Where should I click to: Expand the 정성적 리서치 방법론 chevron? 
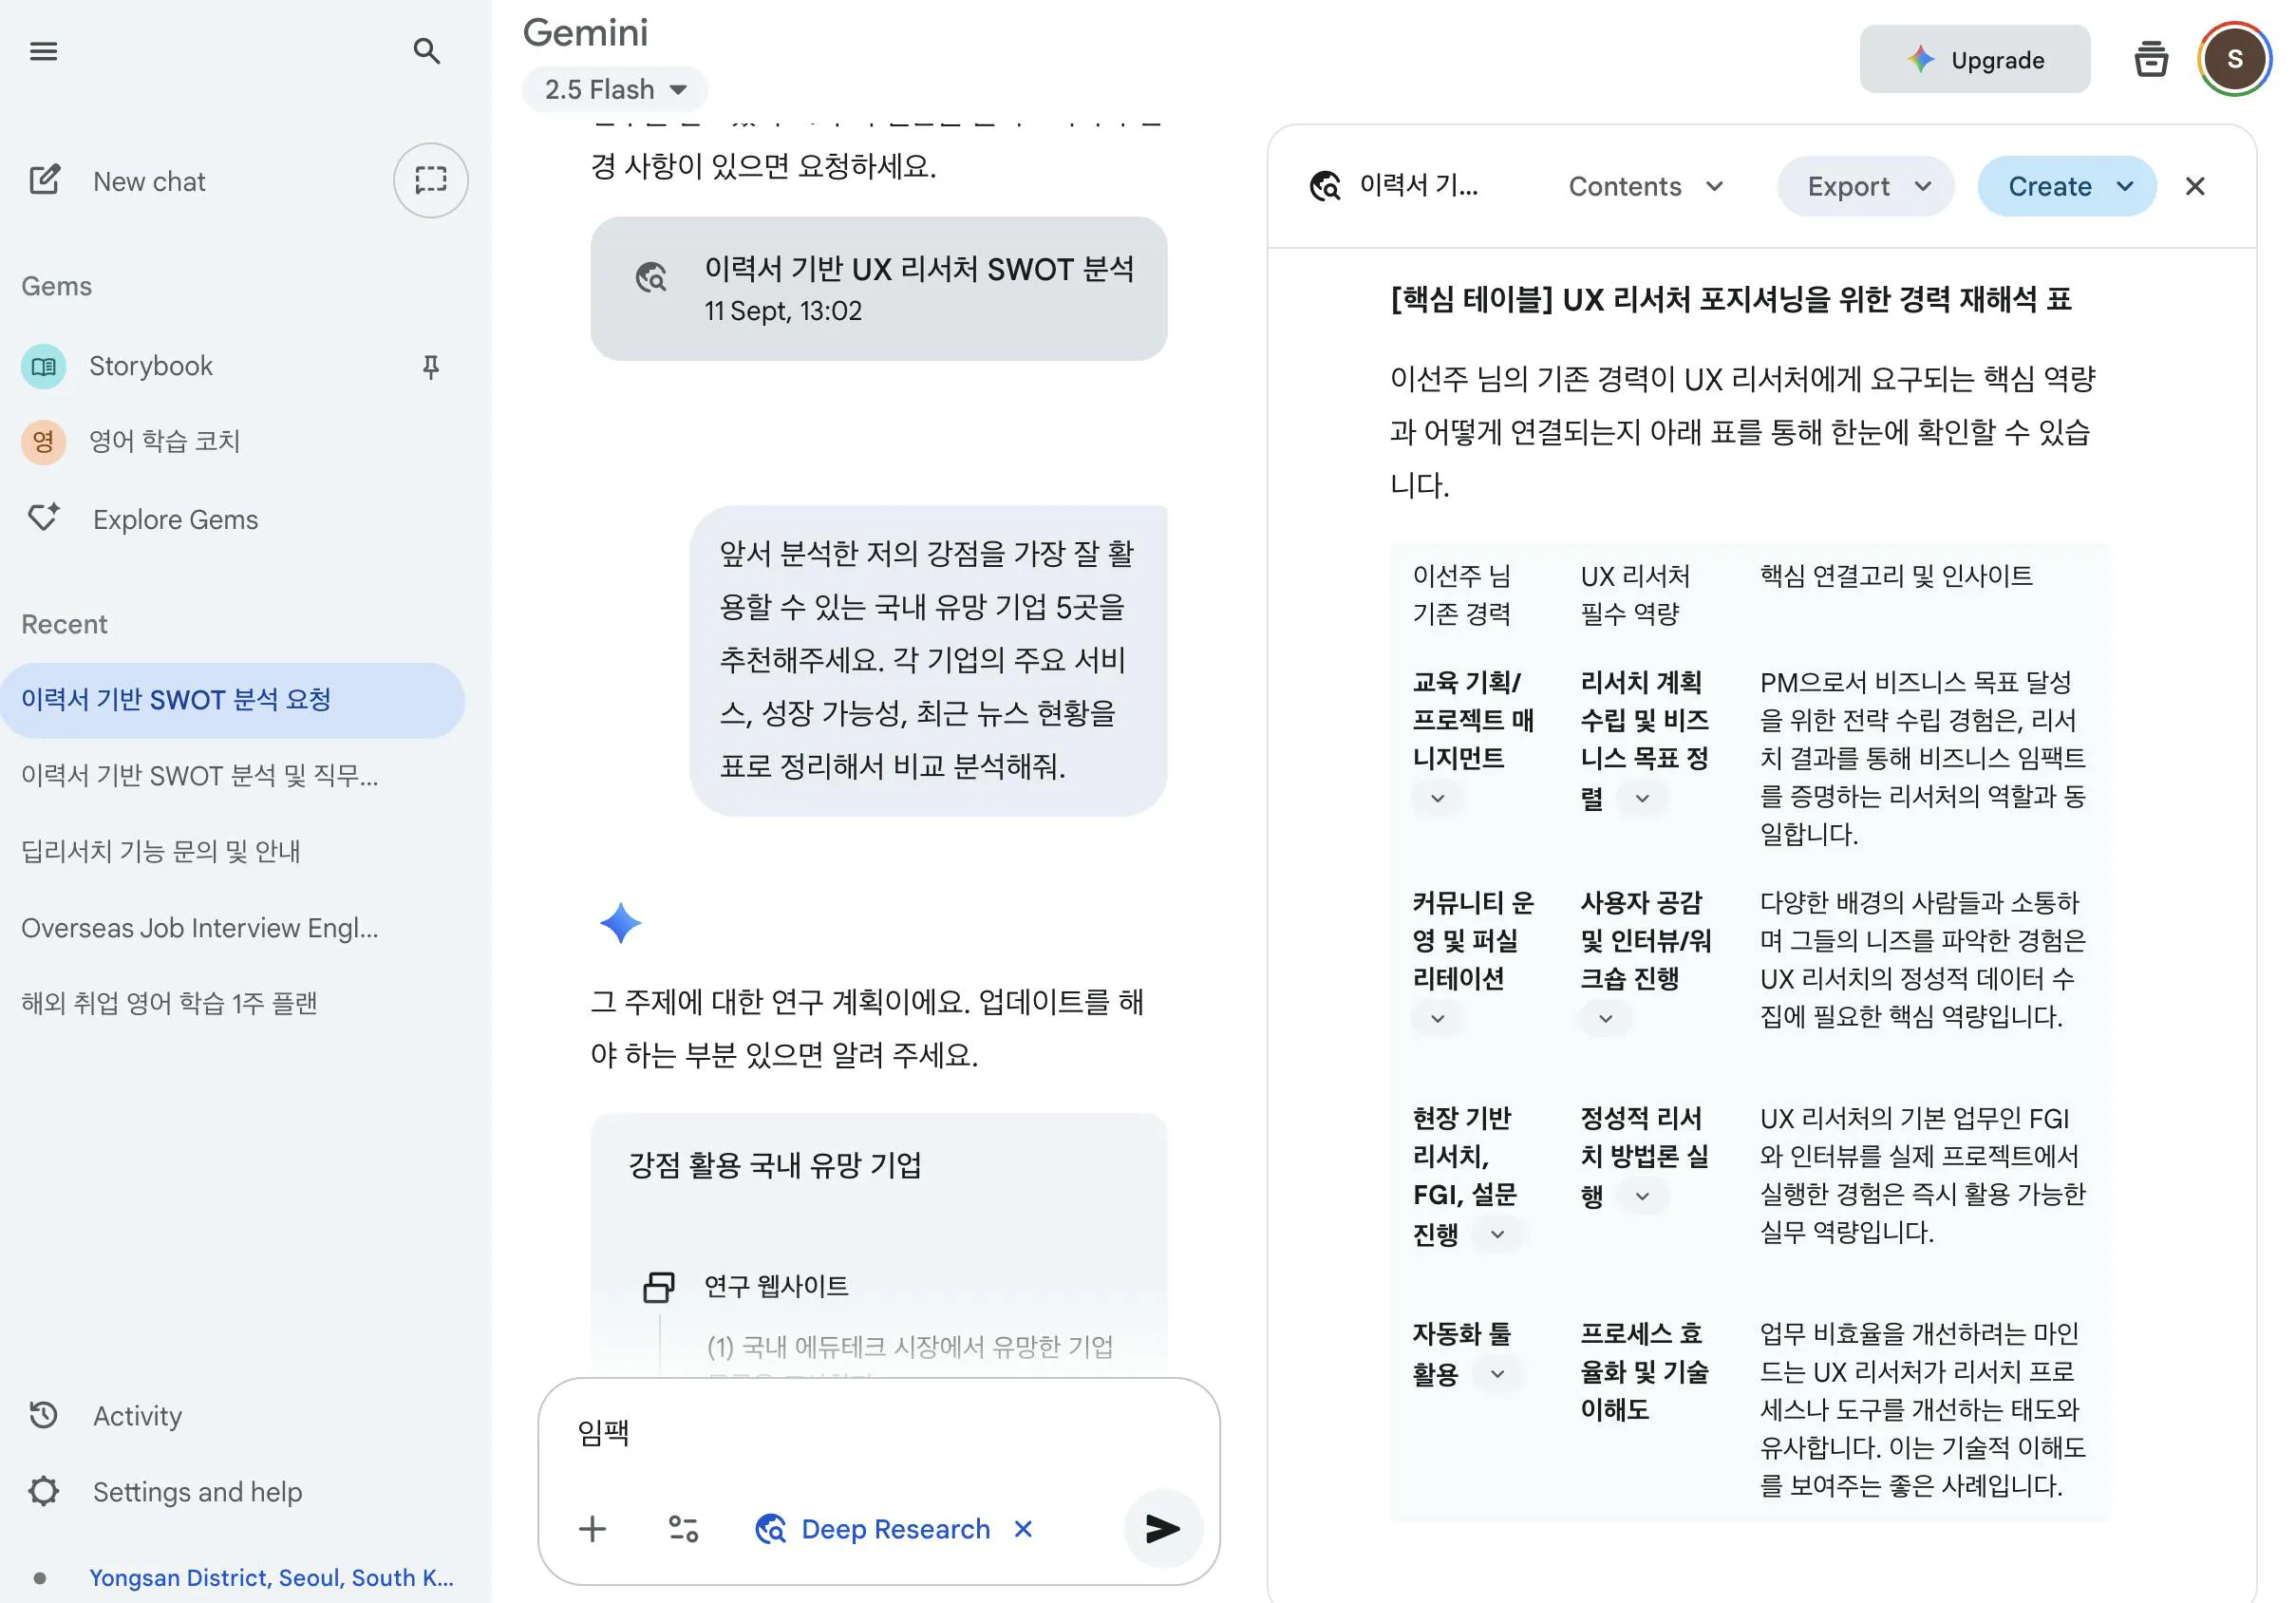click(x=1641, y=1195)
